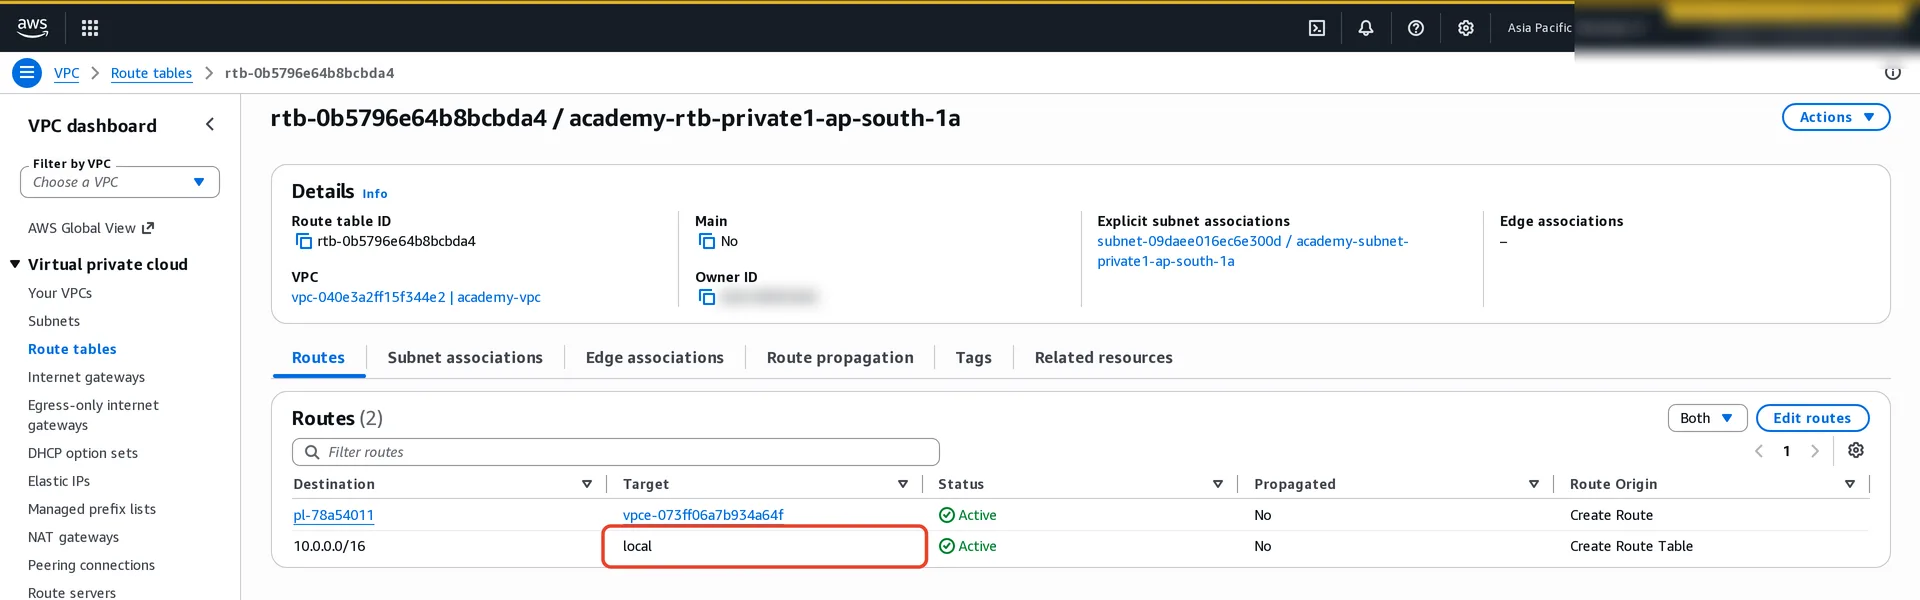Open Internet gateways in sidebar
Image resolution: width=1920 pixels, height=600 pixels.
pyautogui.click(x=86, y=377)
